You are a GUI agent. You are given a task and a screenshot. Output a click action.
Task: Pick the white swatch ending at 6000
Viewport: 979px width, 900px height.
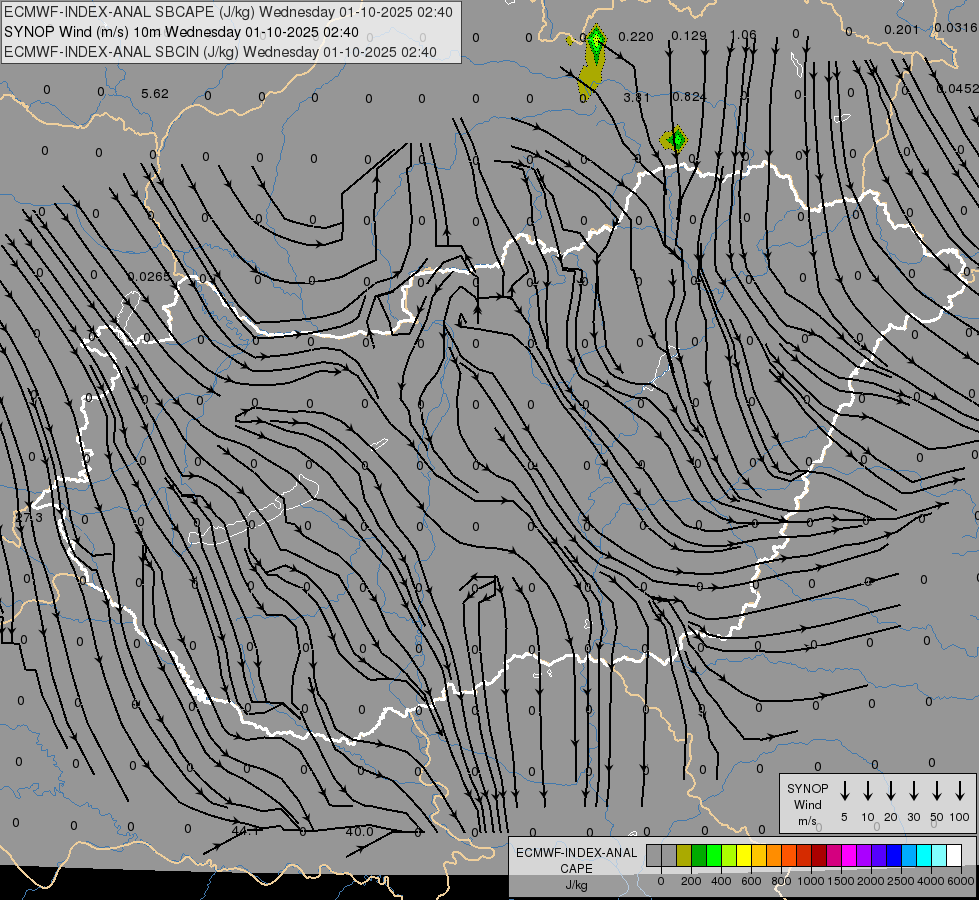click(954, 855)
